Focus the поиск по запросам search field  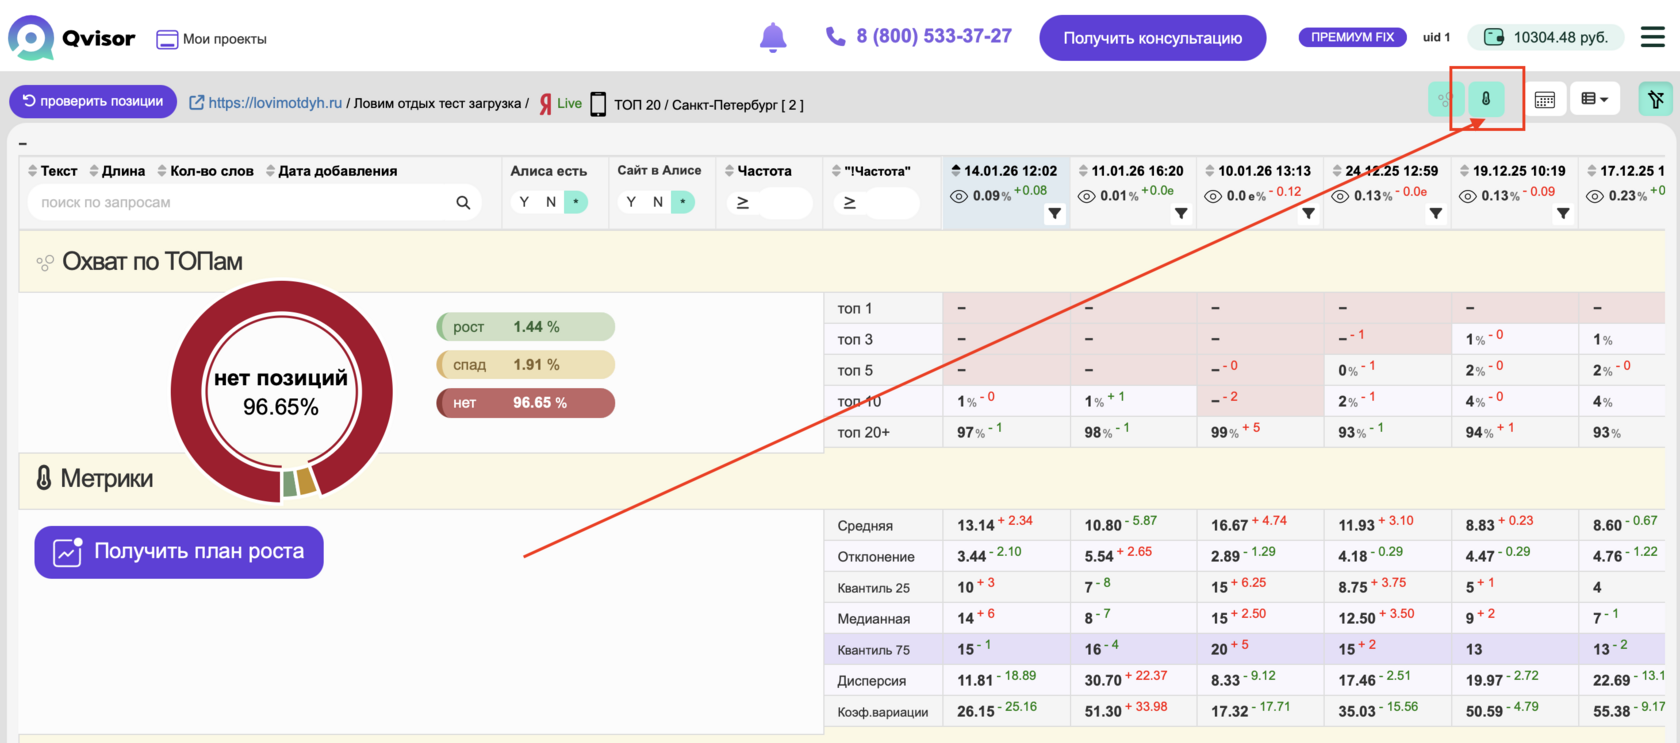point(254,202)
